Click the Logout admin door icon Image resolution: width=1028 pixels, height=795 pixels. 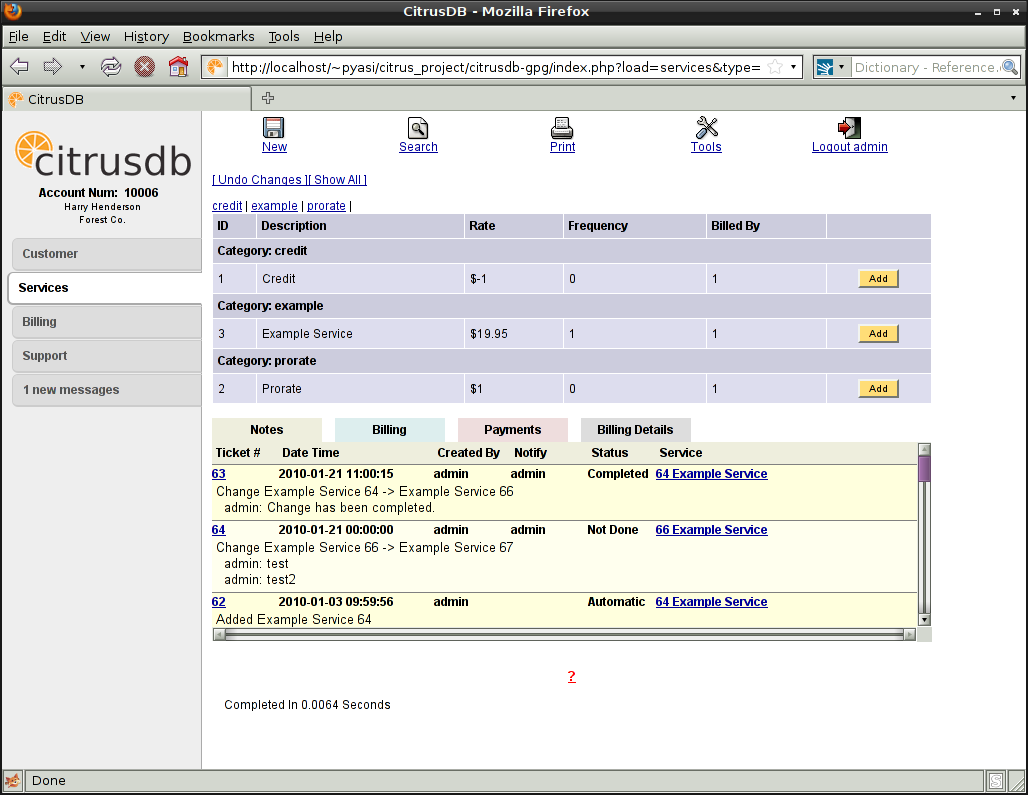[849, 128]
